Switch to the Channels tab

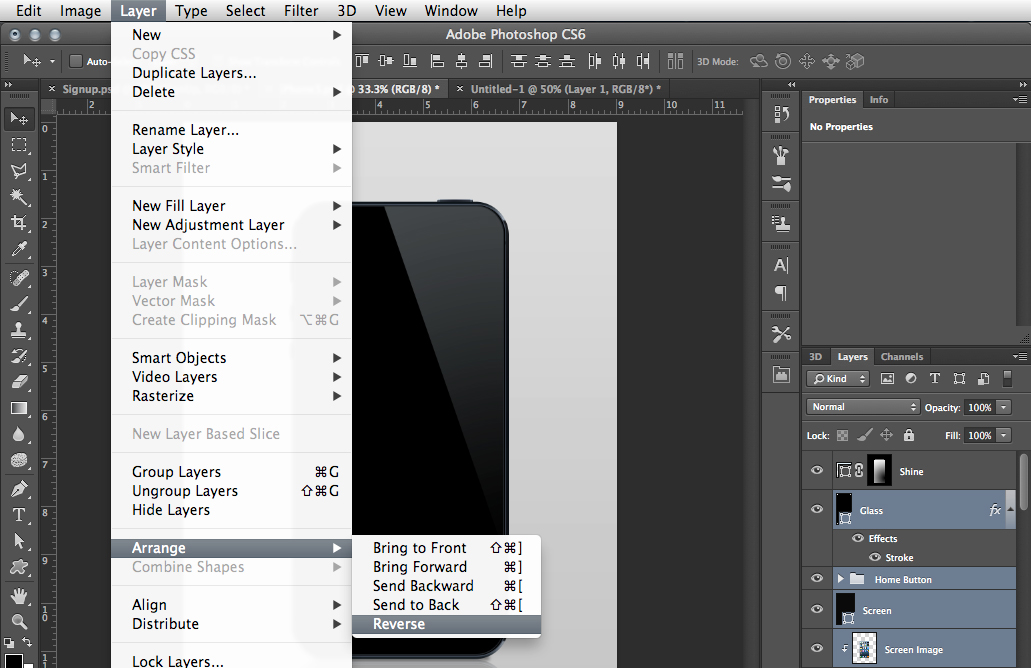901,356
